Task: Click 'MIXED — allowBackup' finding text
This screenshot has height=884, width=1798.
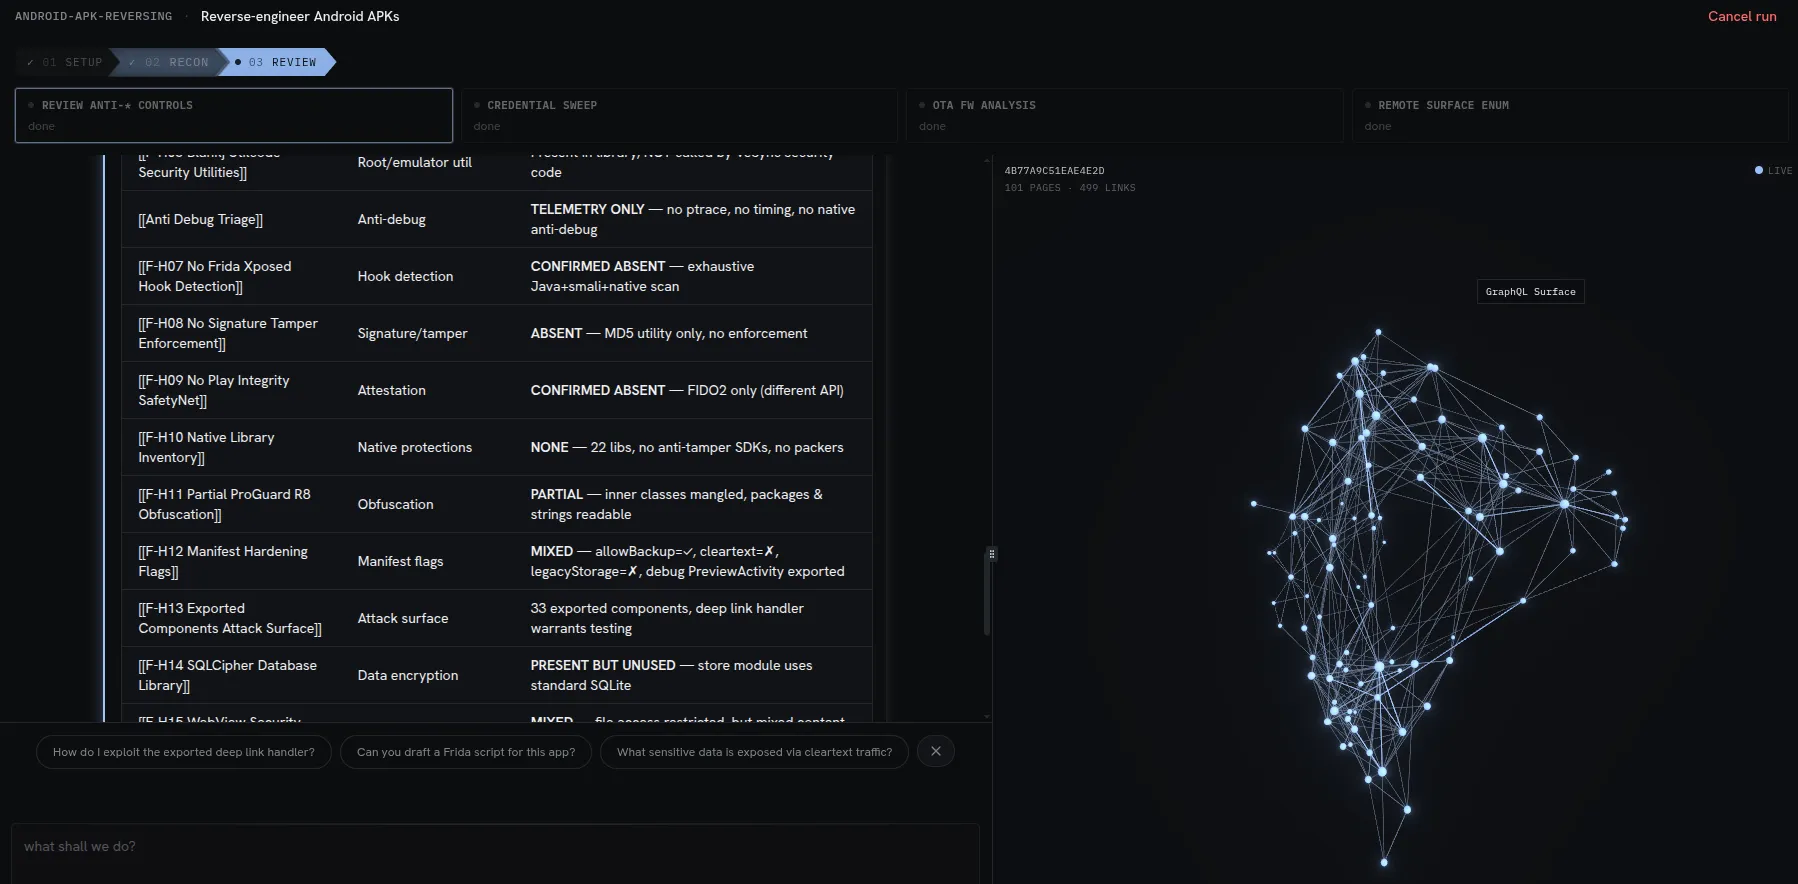Action: [x=687, y=561]
